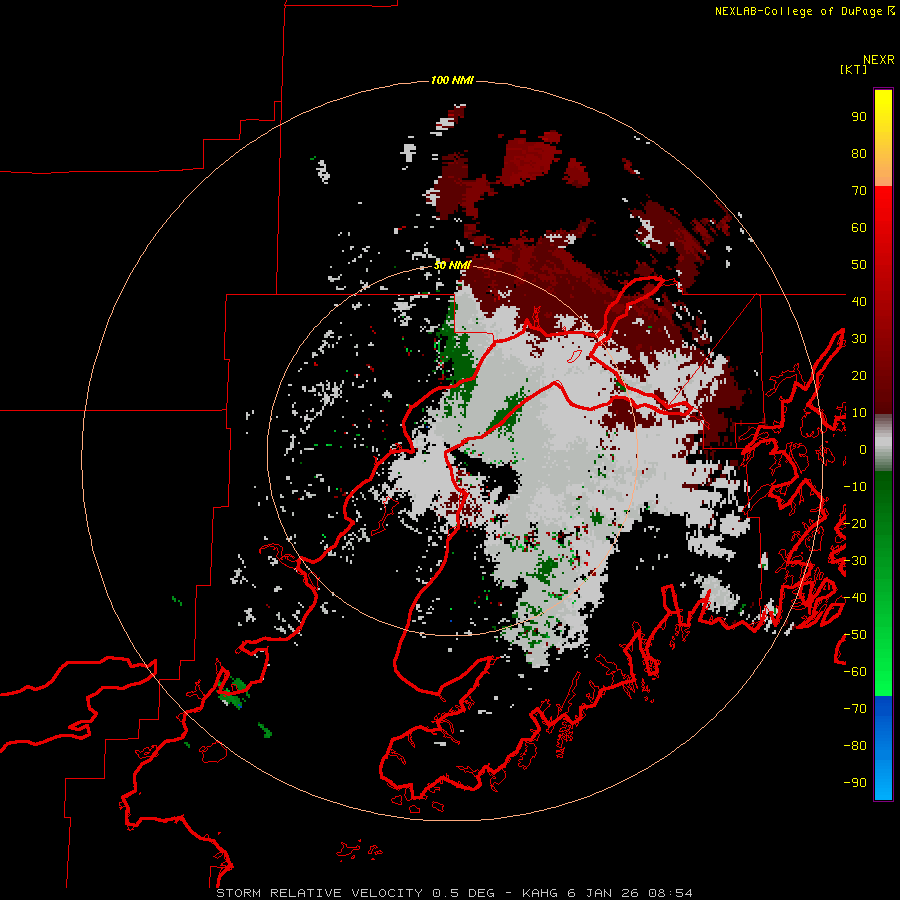Click the 0 value on the color scale

(x=863, y=449)
